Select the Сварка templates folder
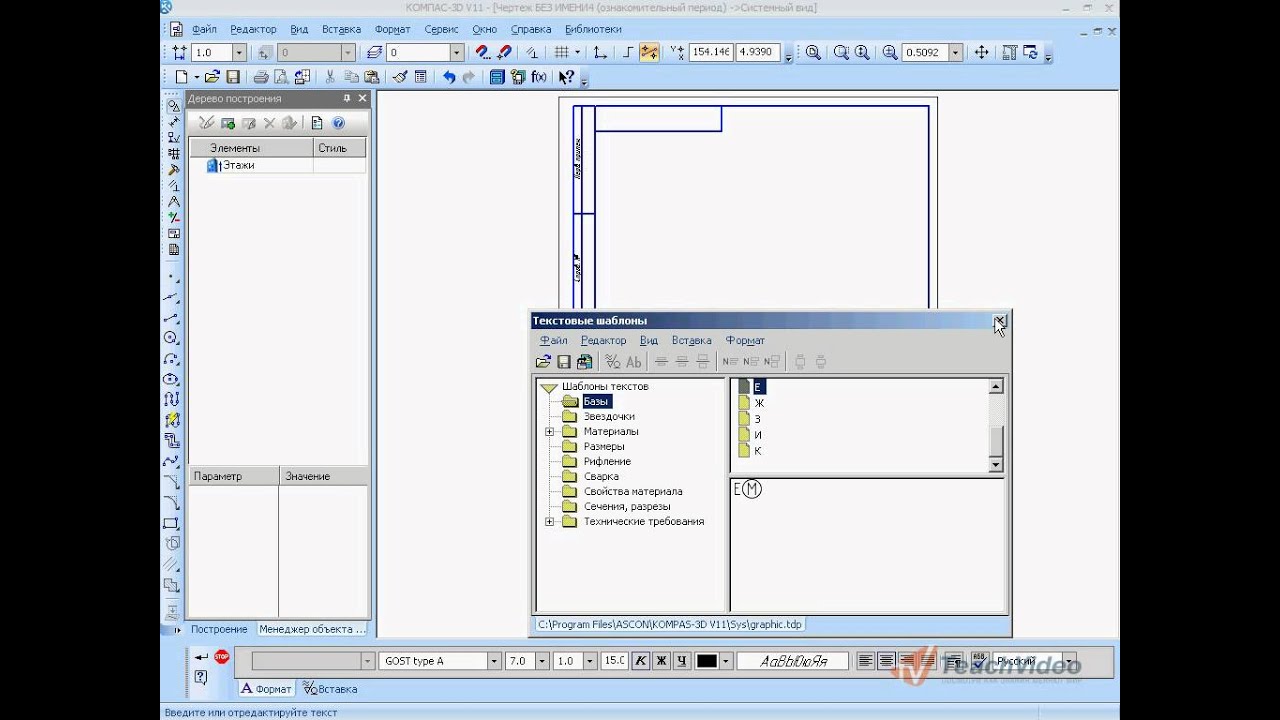1280x720 pixels. (x=601, y=476)
